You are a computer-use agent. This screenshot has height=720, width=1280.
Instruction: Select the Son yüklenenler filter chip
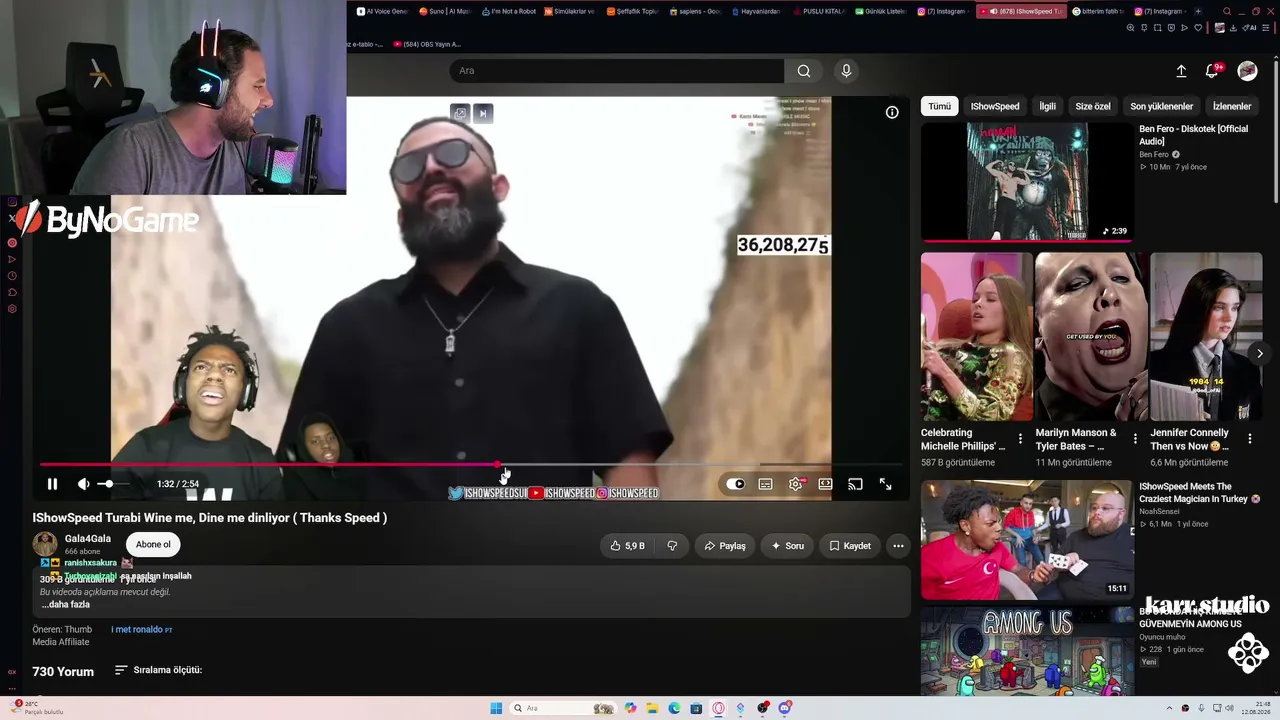tap(1162, 106)
